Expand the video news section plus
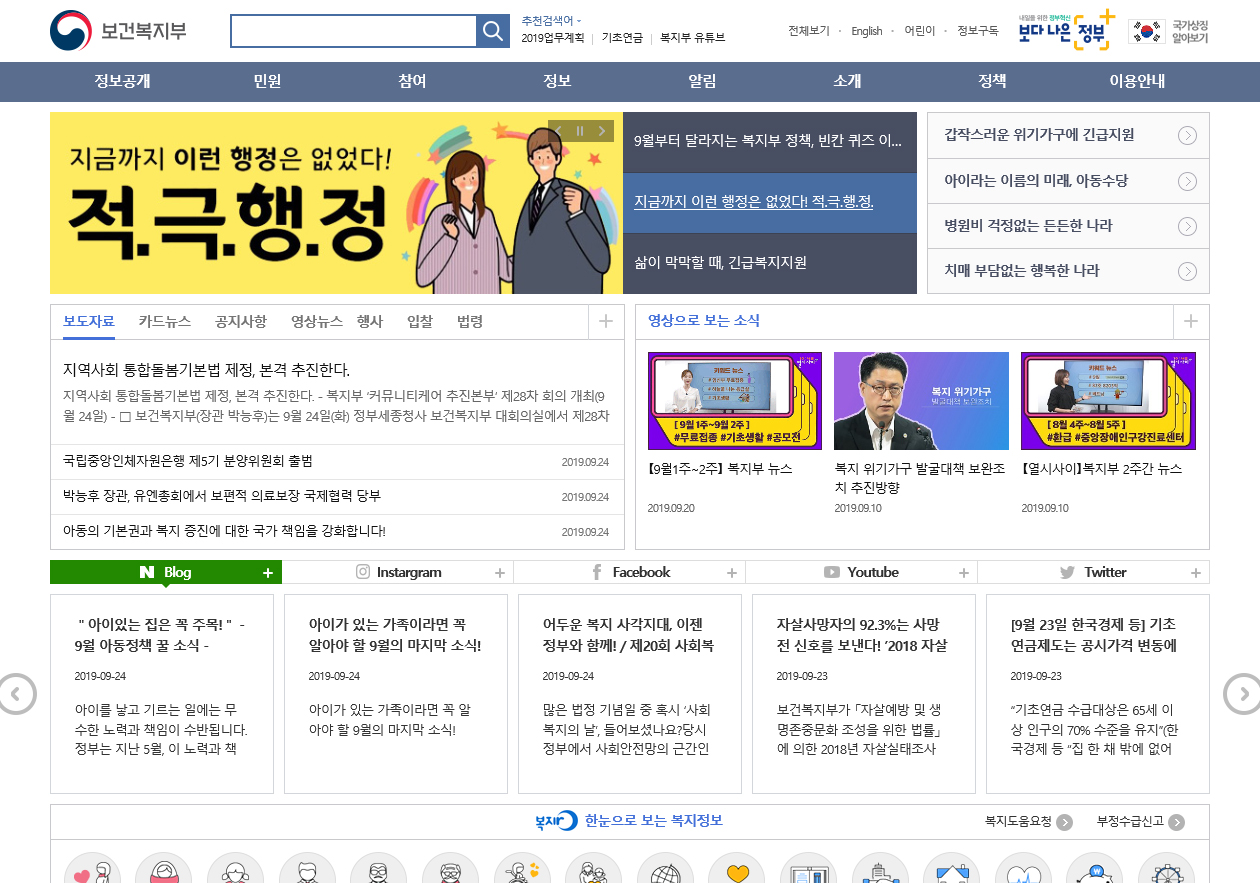1260x883 pixels. 1190,321
